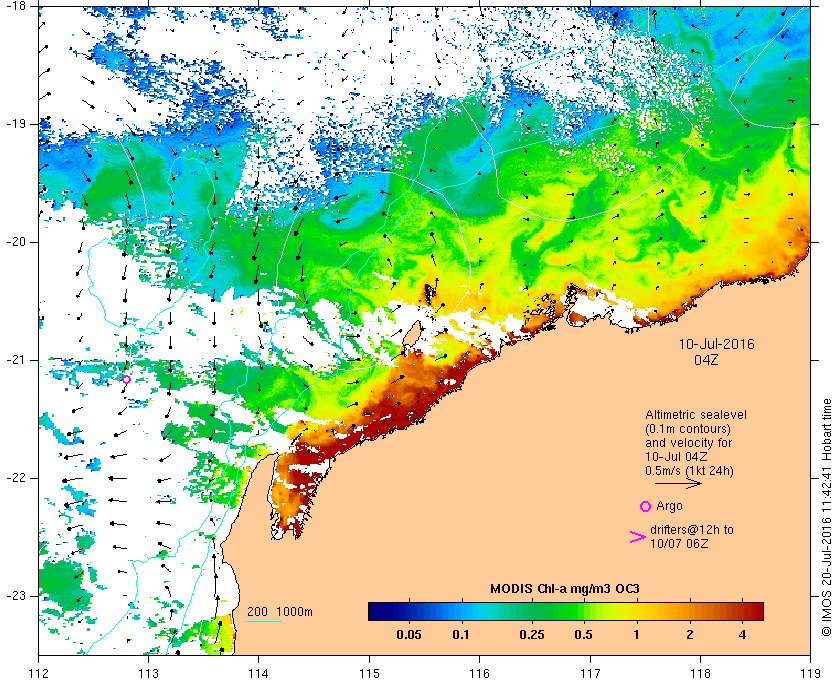Click the 'MODIS Chl-a mg/m3 OC3' colorbar title

(565, 589)
